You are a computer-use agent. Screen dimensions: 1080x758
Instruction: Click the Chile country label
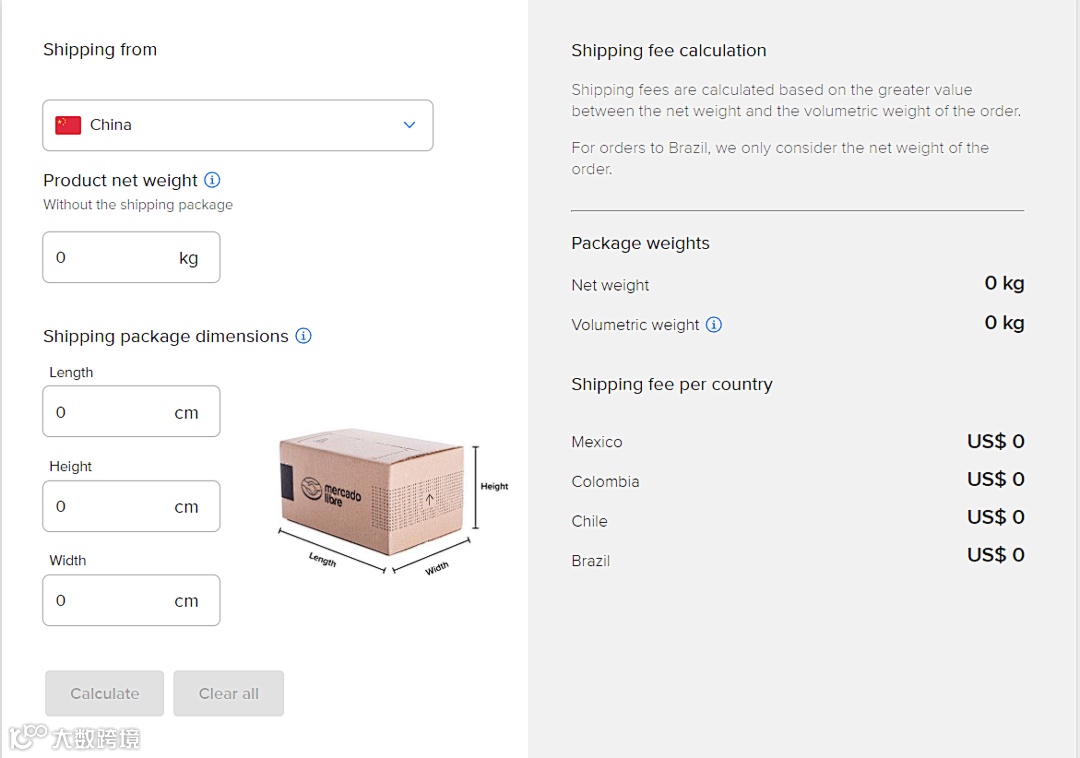coord(589,521)
